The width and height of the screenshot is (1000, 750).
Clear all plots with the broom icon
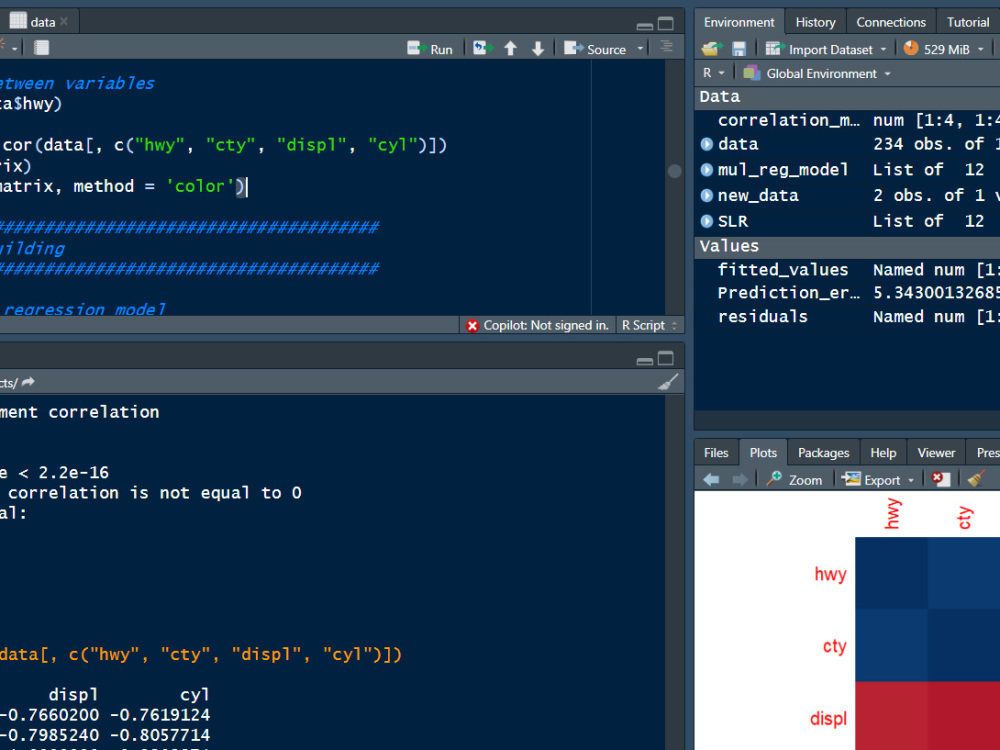tap(977, 479)
